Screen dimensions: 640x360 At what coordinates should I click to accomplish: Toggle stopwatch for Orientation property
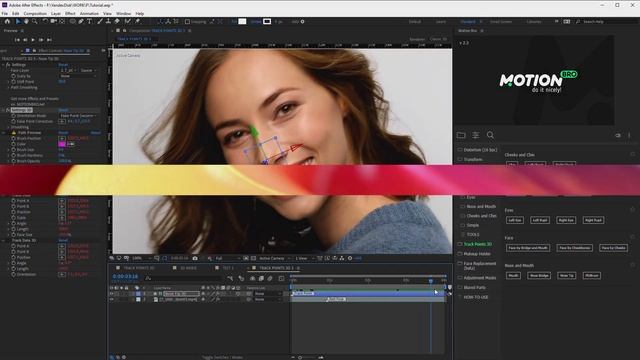point(13,275)
